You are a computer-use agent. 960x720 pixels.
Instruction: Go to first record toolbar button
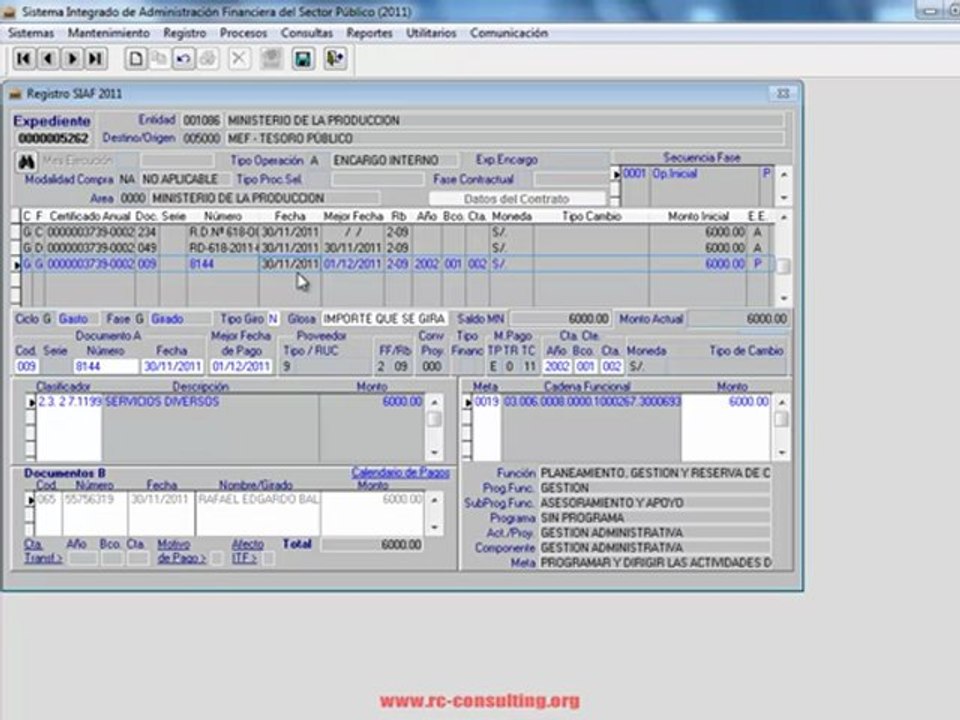pyautogui.click(x=24, y=59)
